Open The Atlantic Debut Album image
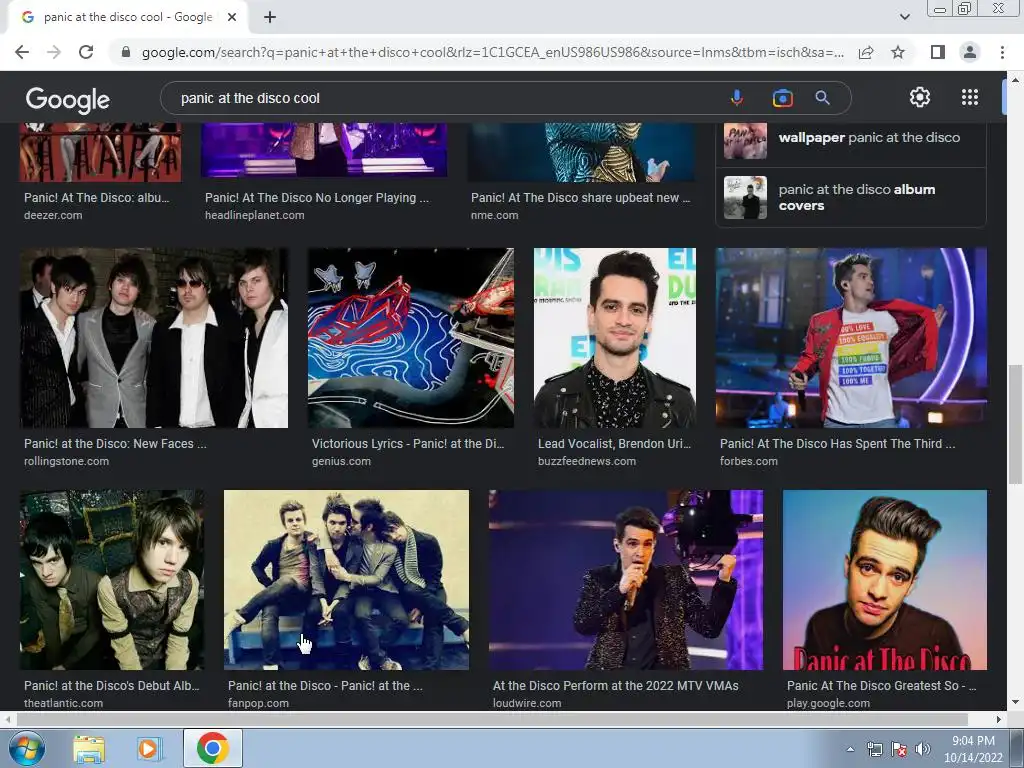Image resolution: width=1024 pixels, height=768 pixels. 112,580
